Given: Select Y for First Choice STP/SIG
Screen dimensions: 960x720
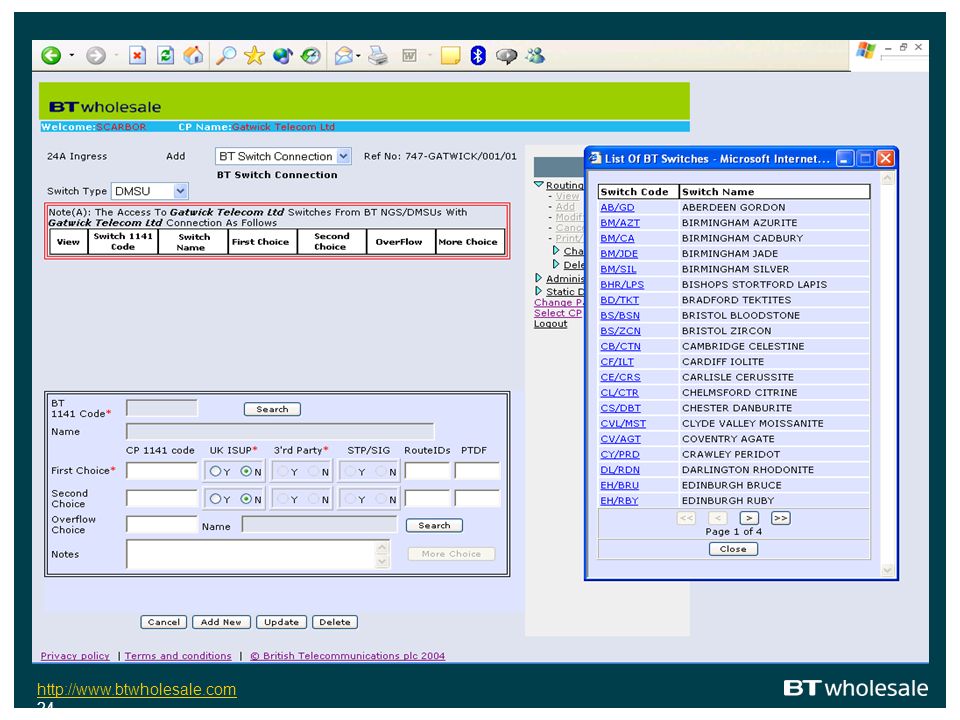Looking at the screenshot, I should coord(350,471).
